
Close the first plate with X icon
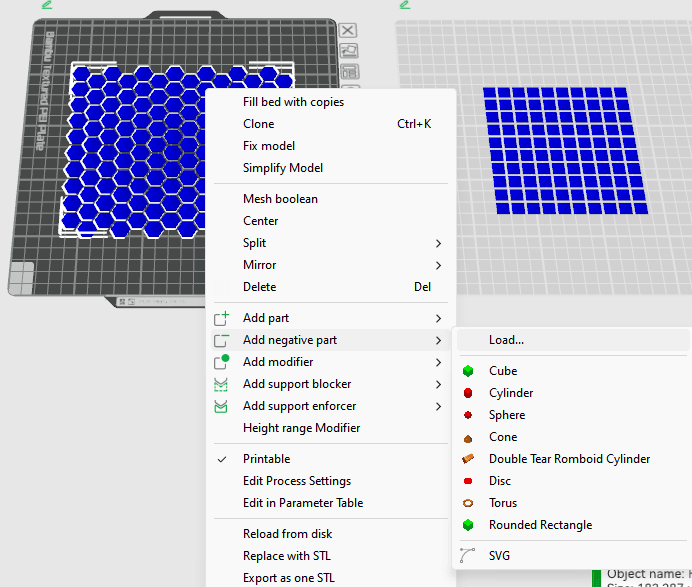pyautogui.click(x=348, y=30)
